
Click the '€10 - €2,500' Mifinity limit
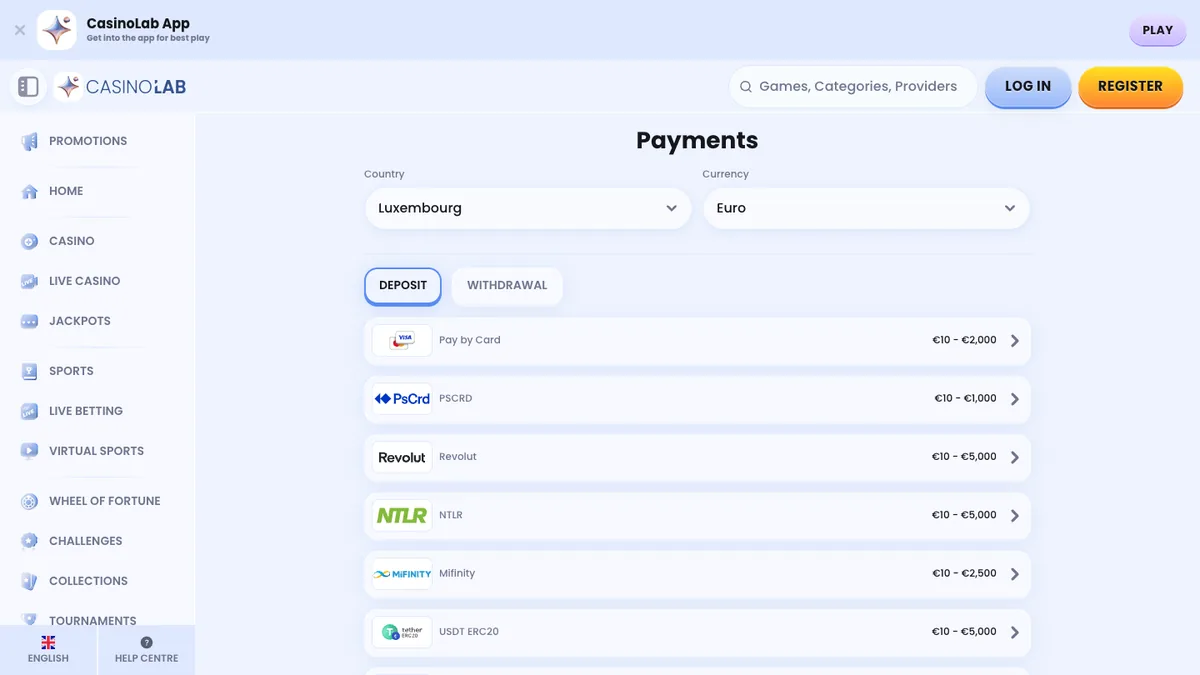click(964, 574)
